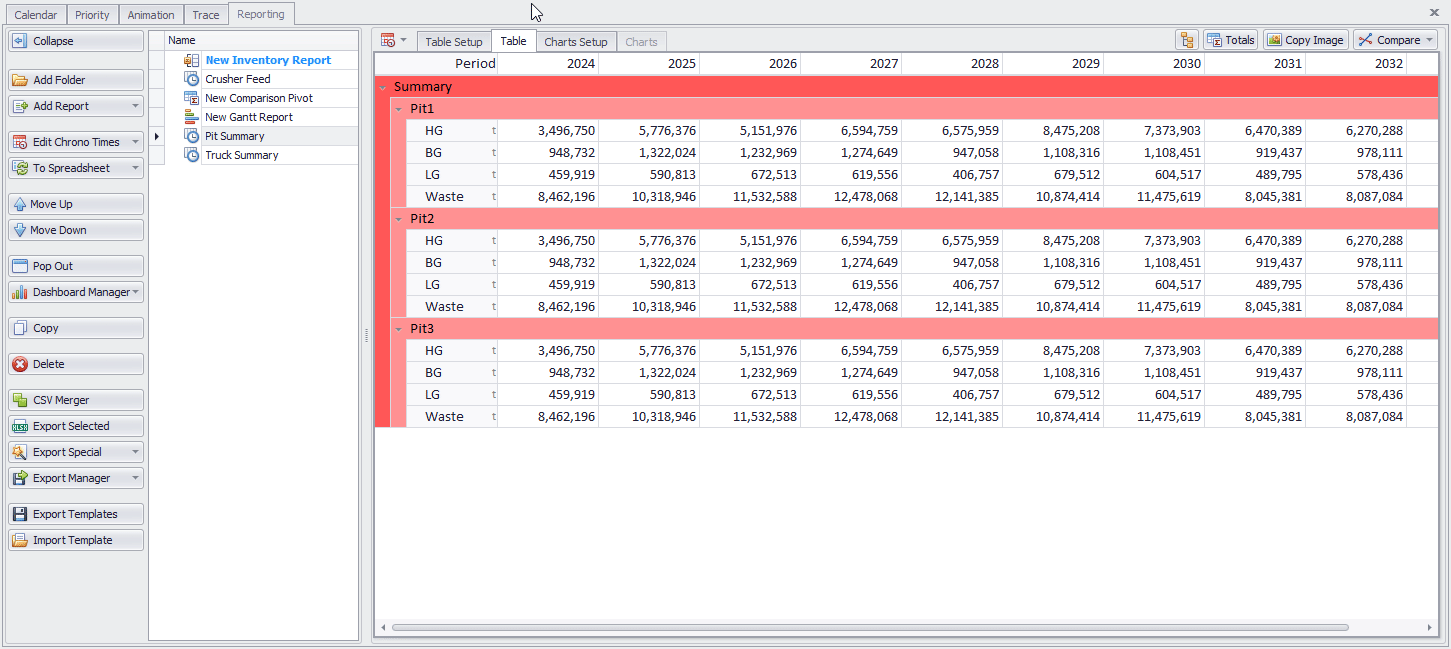Click the New Comparison Pivot icon
Image resolution: width=1451 pixels, height=649 pixels.
(x=192, y=98)
